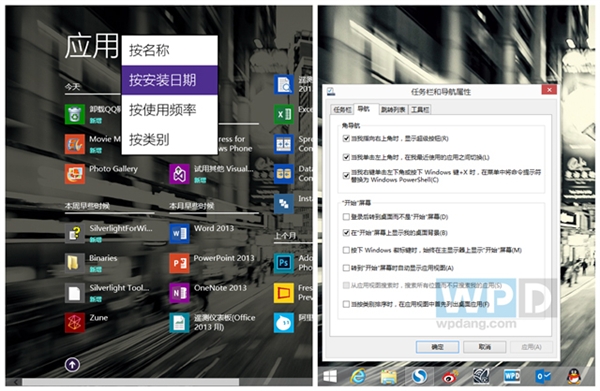Toggle upper-left corner recent apps switching checkbox (L)

pyautogui.click(x=346, y=157)
